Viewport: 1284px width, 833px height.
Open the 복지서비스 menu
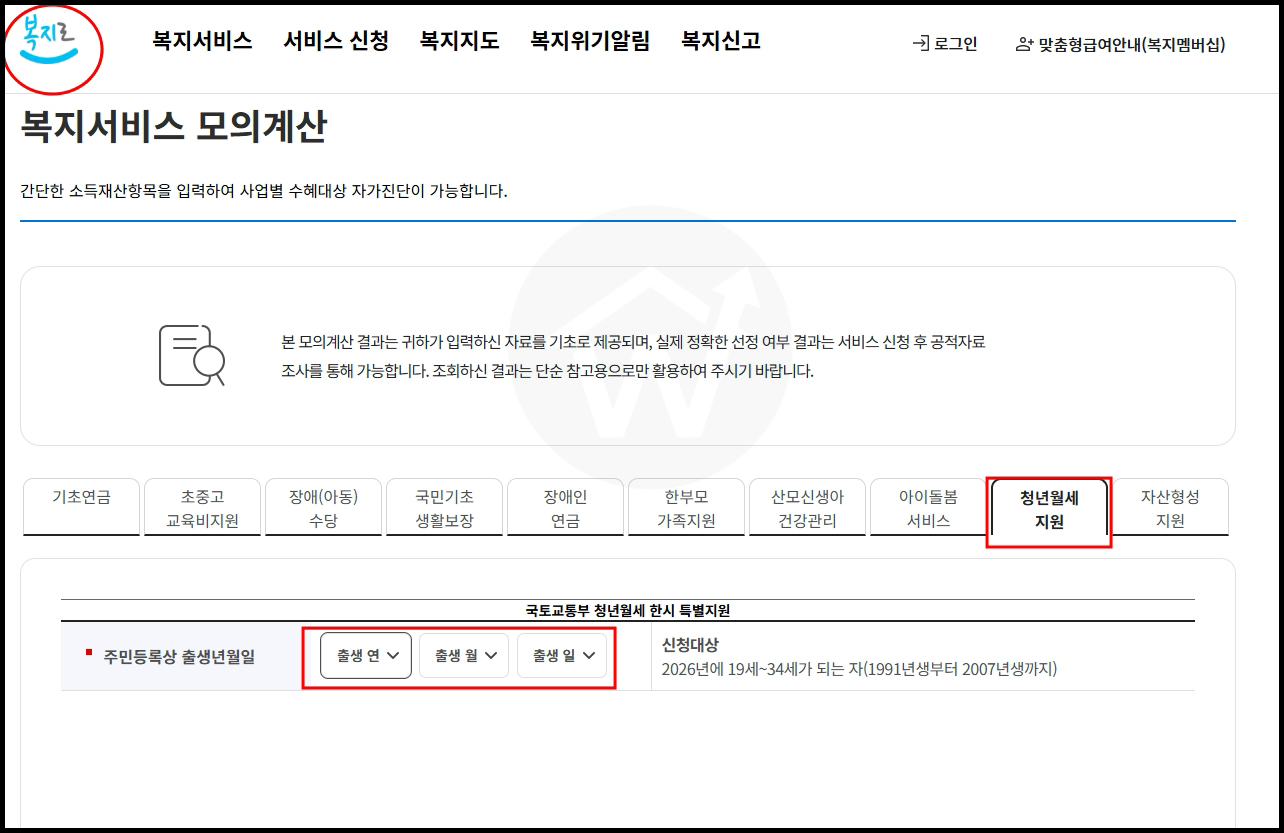201,41
